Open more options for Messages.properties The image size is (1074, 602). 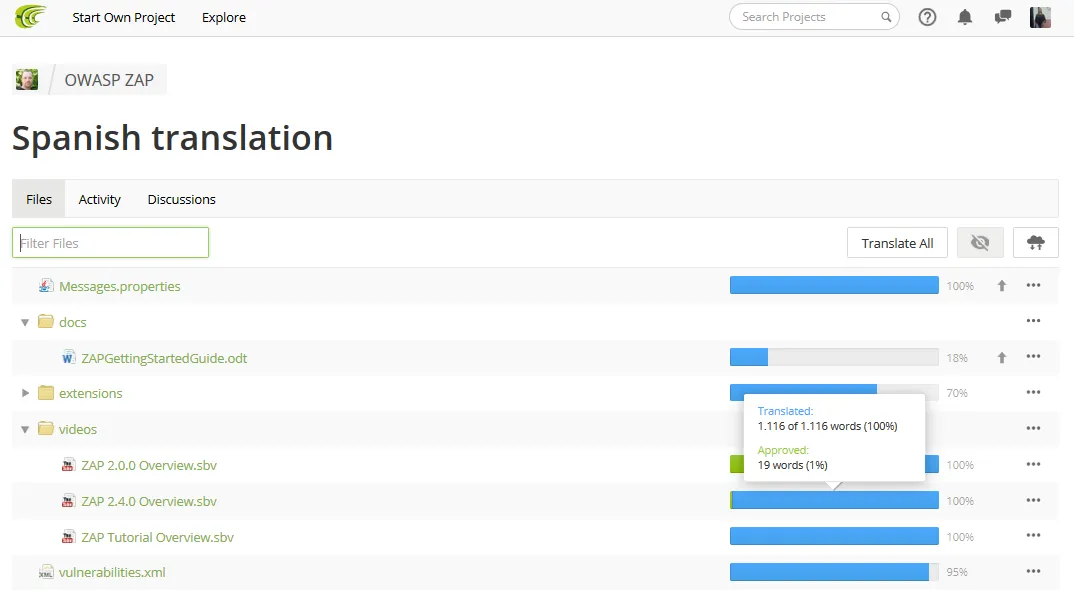(1033, 285)
